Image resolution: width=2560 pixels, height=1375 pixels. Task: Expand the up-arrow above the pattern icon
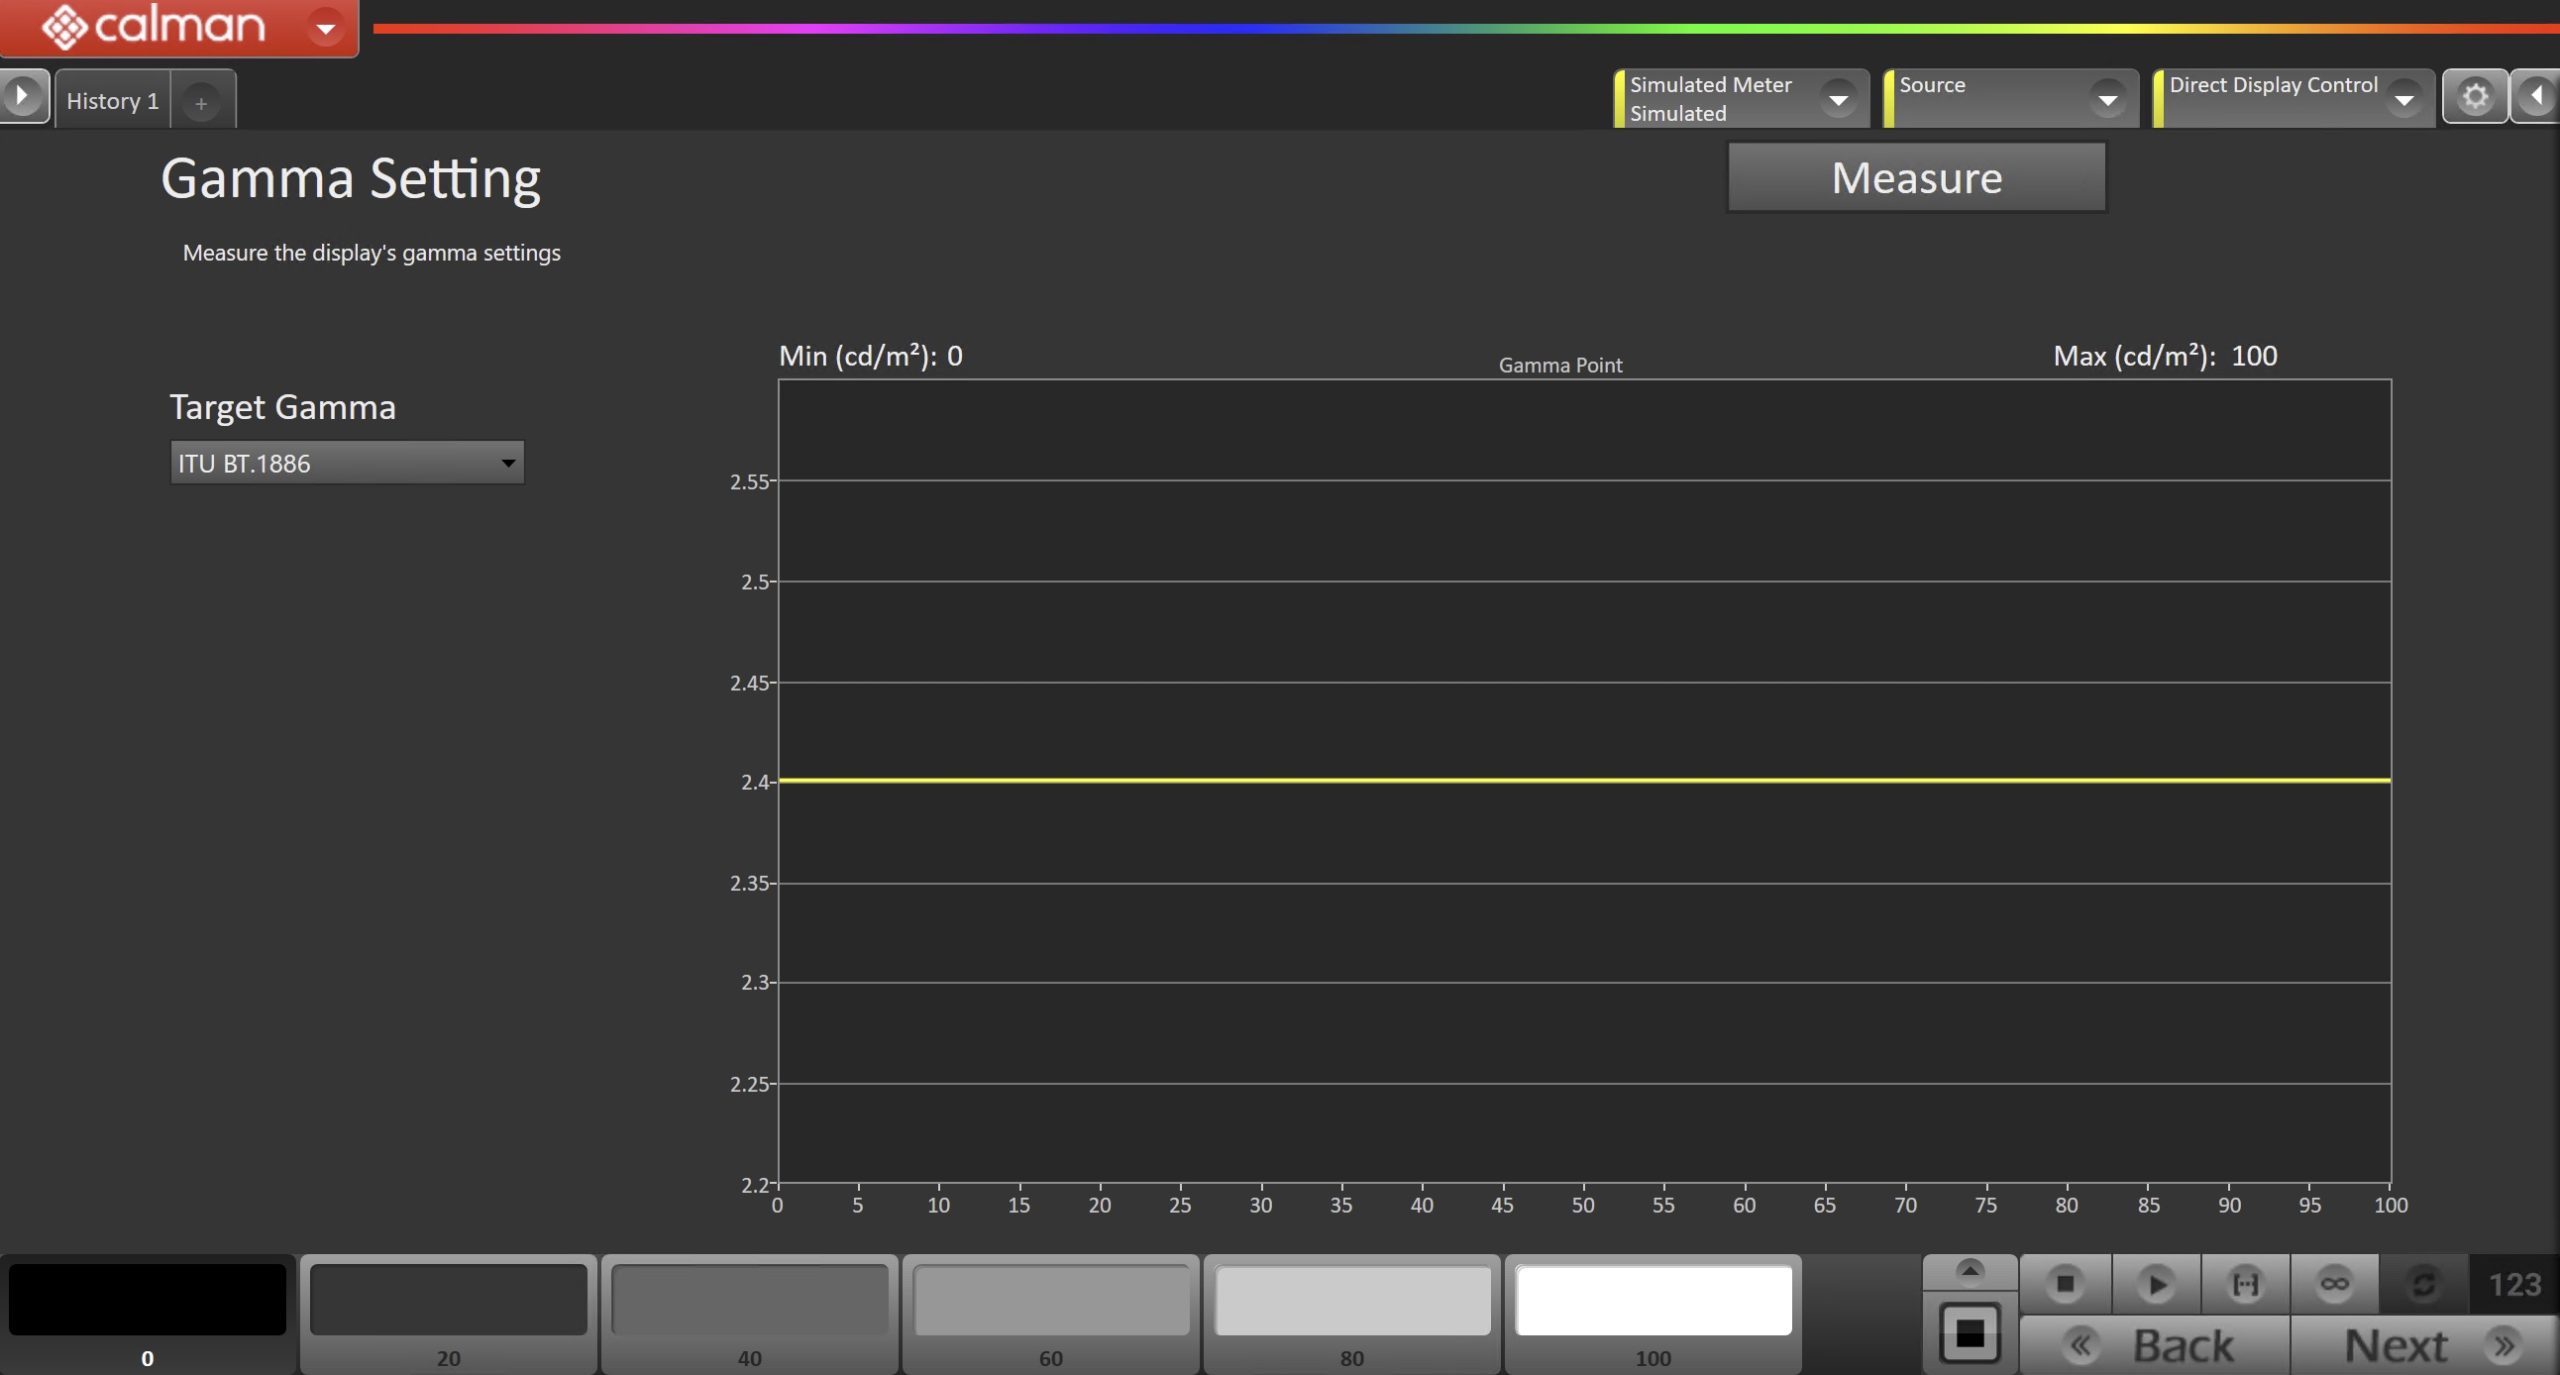[1969, 1271]
